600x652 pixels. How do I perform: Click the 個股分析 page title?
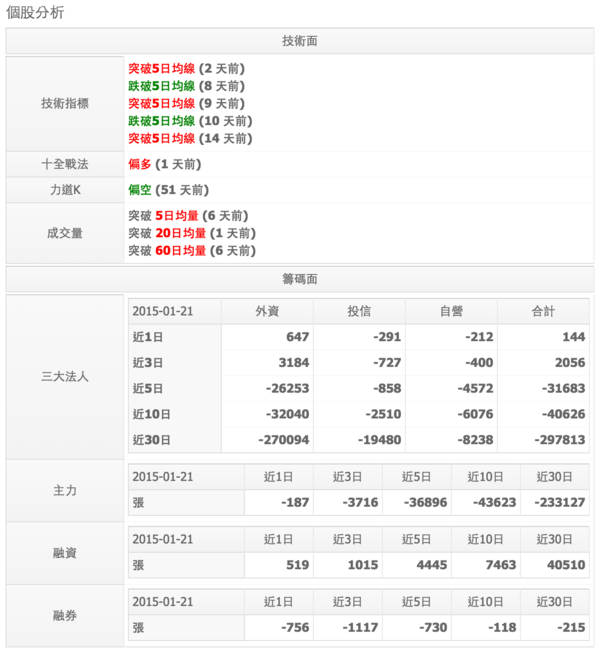tap(35, 12)
